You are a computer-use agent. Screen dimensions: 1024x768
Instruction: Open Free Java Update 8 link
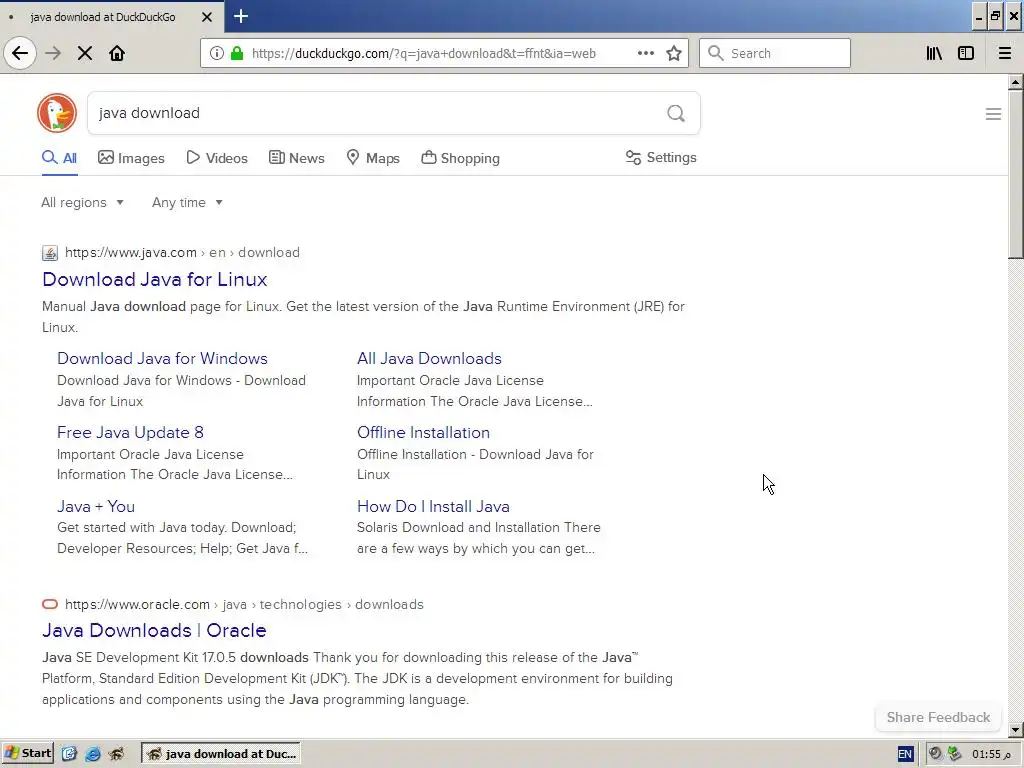tap(131, 432)
